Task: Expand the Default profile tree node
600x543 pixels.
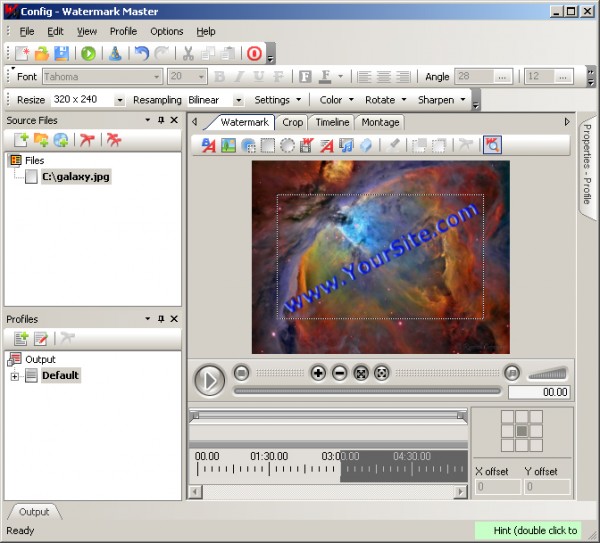Action: (x=15, y=376)
